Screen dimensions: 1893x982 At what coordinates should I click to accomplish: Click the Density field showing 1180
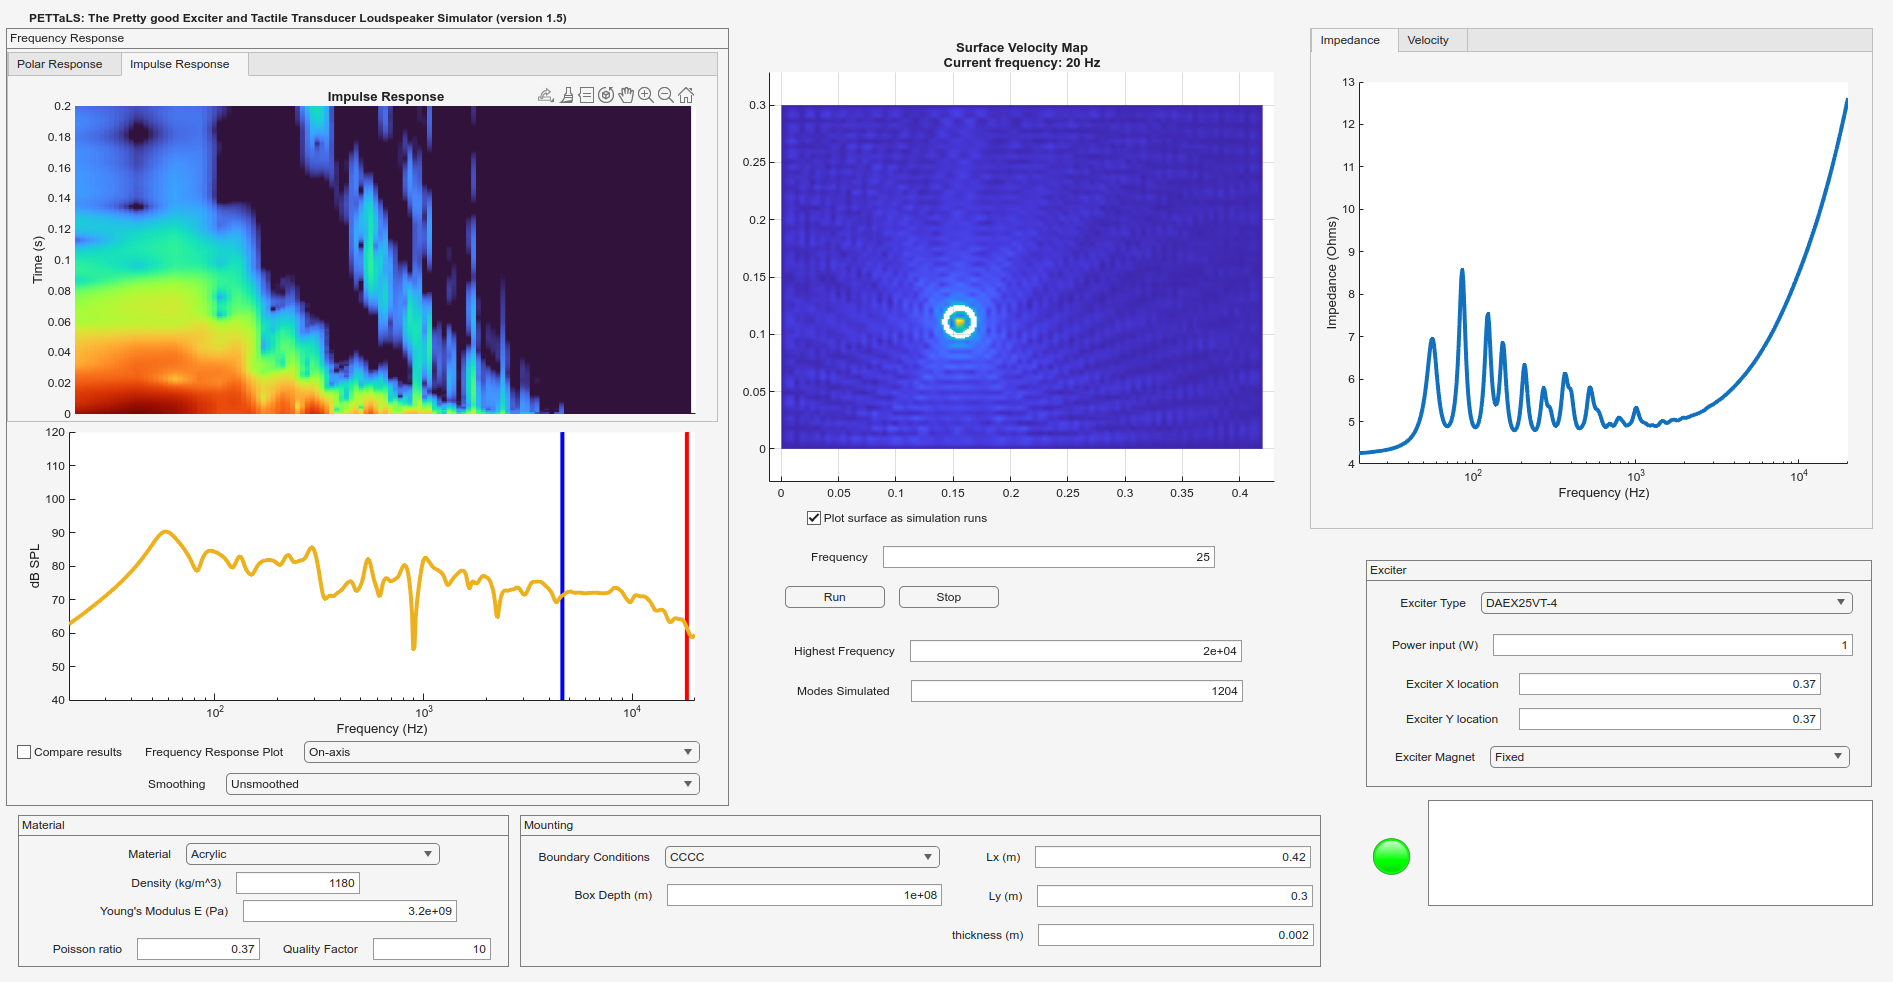(x=298, y=883)
